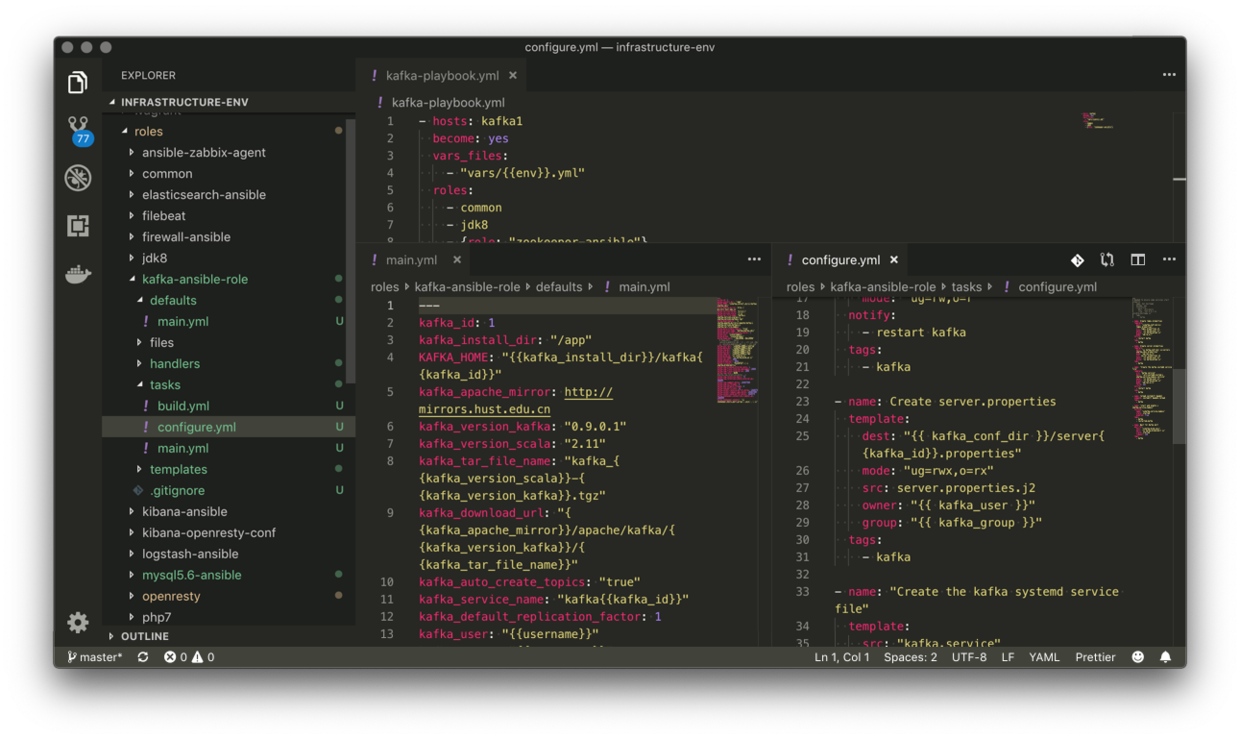Image resolution: width=1240 pixels, height=739 pixels.
Task: Open Source Control view with 77 badge
Action: click(x=78, y=129)
